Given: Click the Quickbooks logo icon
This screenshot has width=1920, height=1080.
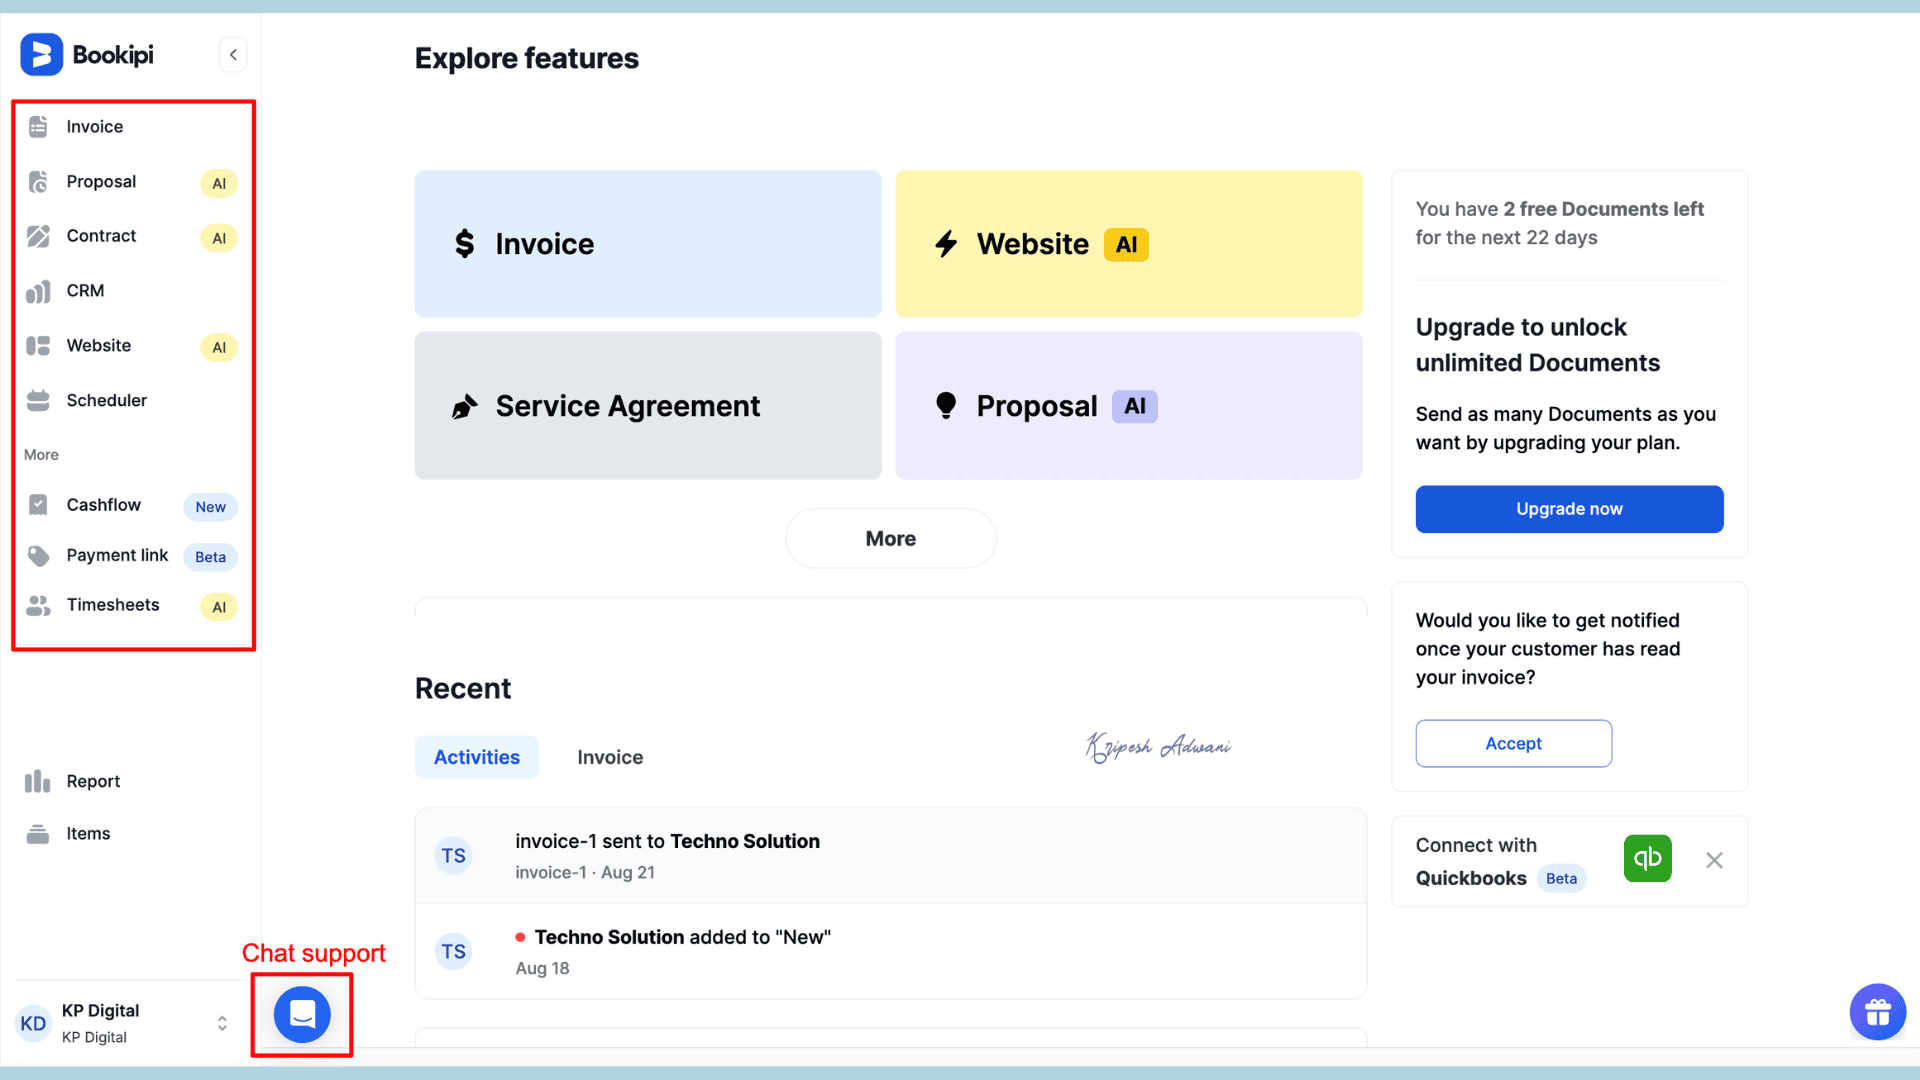Looking at the screenshot, I should 1647,859.
